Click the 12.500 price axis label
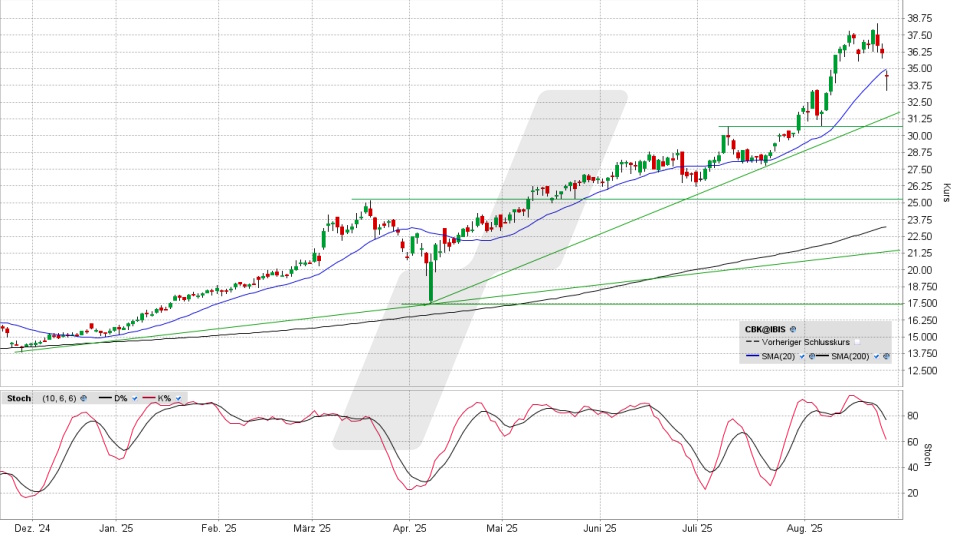Screen dimensions: 960x540 (x=920, y=370)
